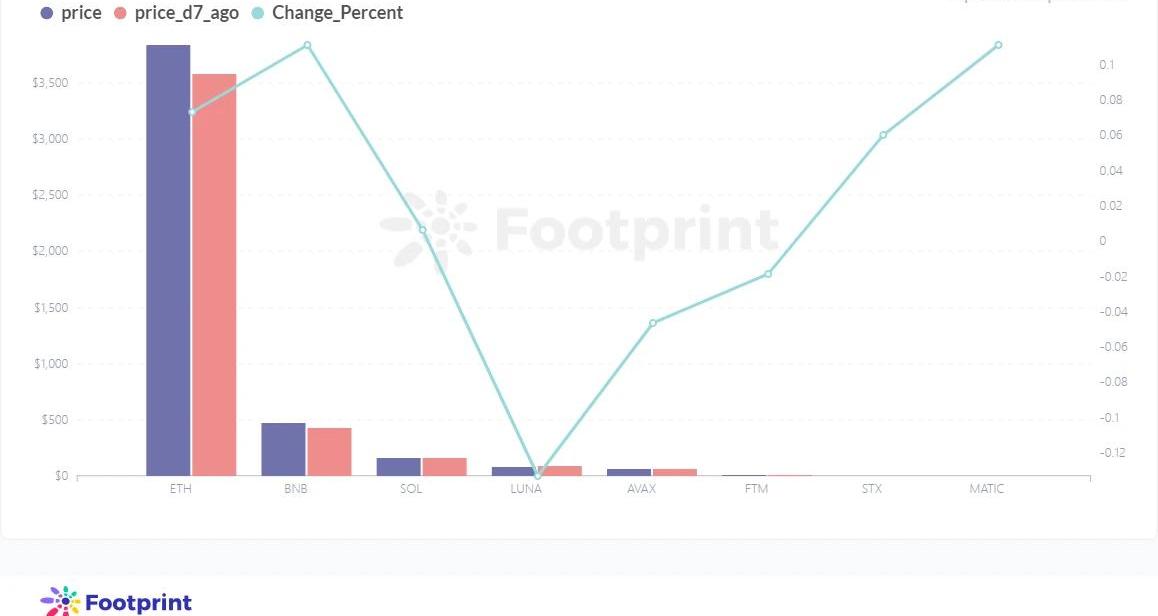Viewport: 1158px width, 616px height.
Task: Click the Footprint flower logo icon
Action: [x=60, y=602]
